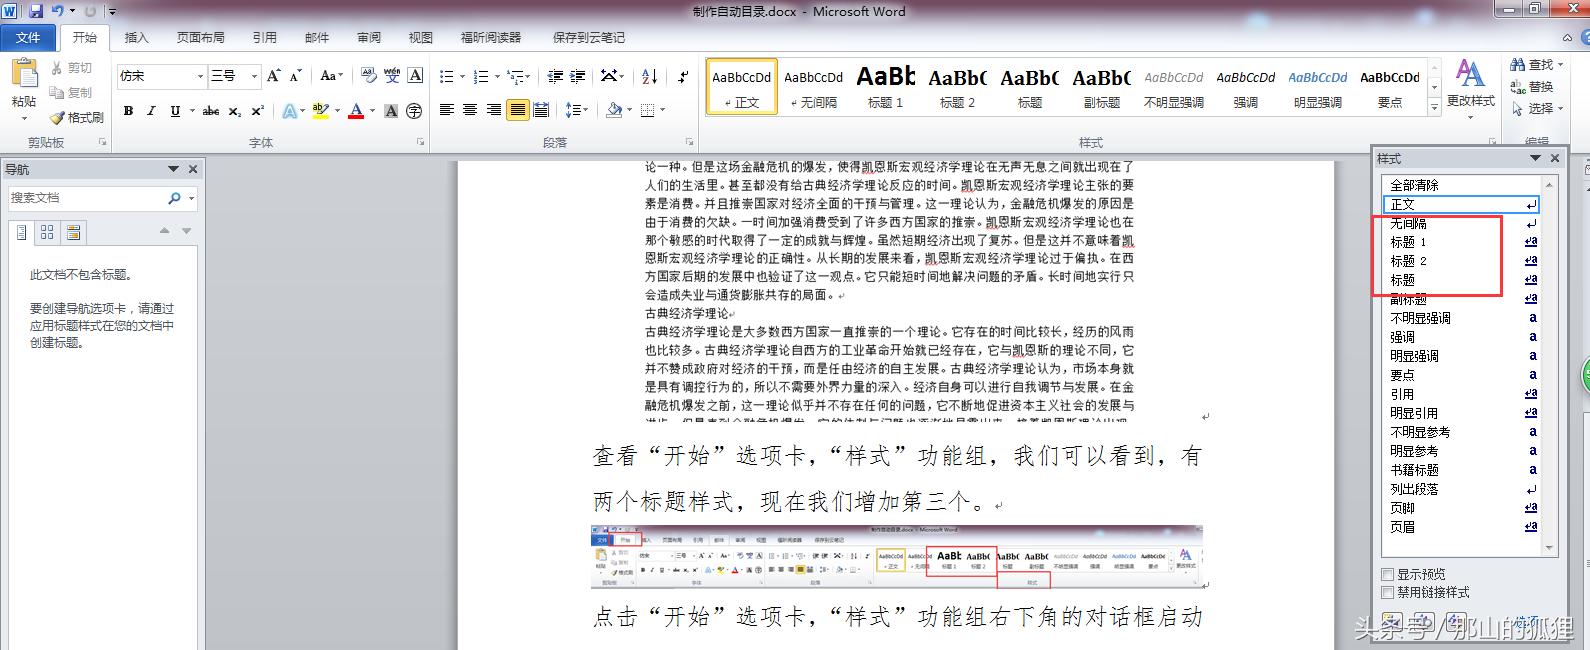Select the 无间隔 style in ribbon gallery

(813, 86)
